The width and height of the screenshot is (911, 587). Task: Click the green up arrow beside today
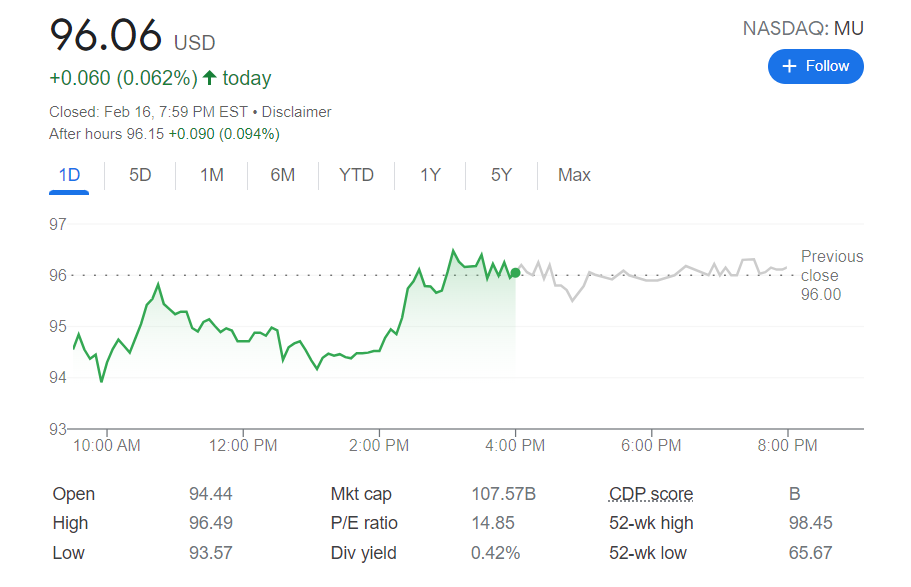pos(209,77)
